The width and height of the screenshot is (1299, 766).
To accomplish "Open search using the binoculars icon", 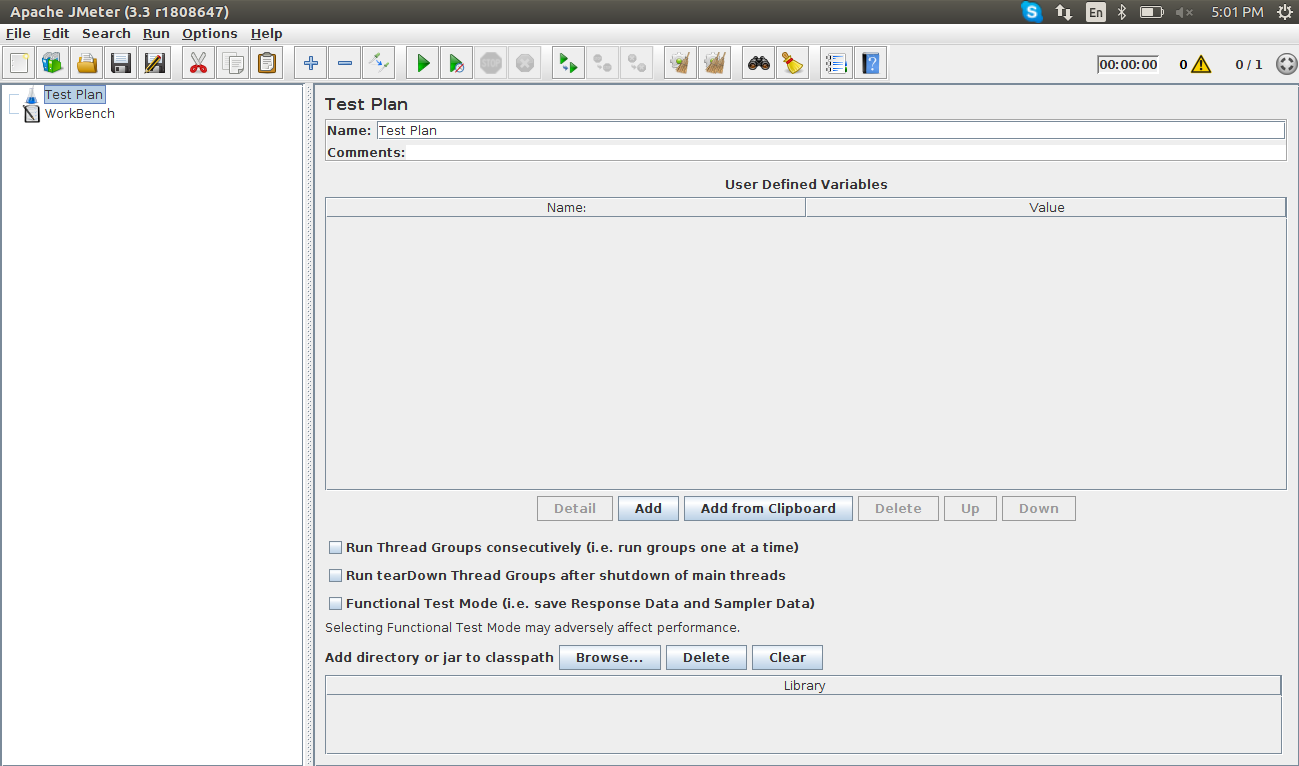I will click(759, 64).
